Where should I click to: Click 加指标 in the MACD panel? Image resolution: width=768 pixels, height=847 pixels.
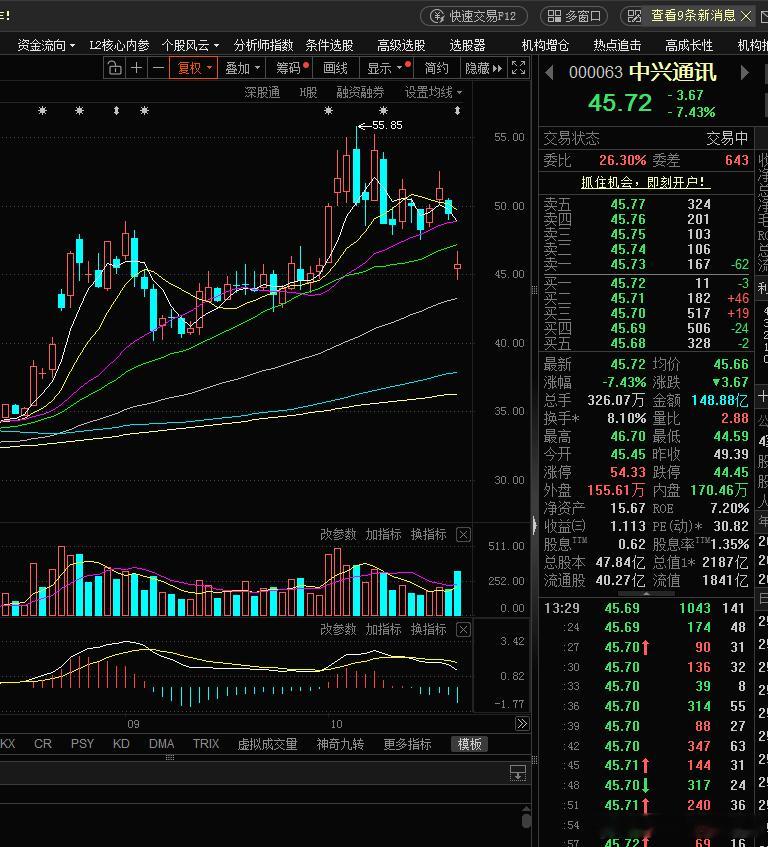383,629
